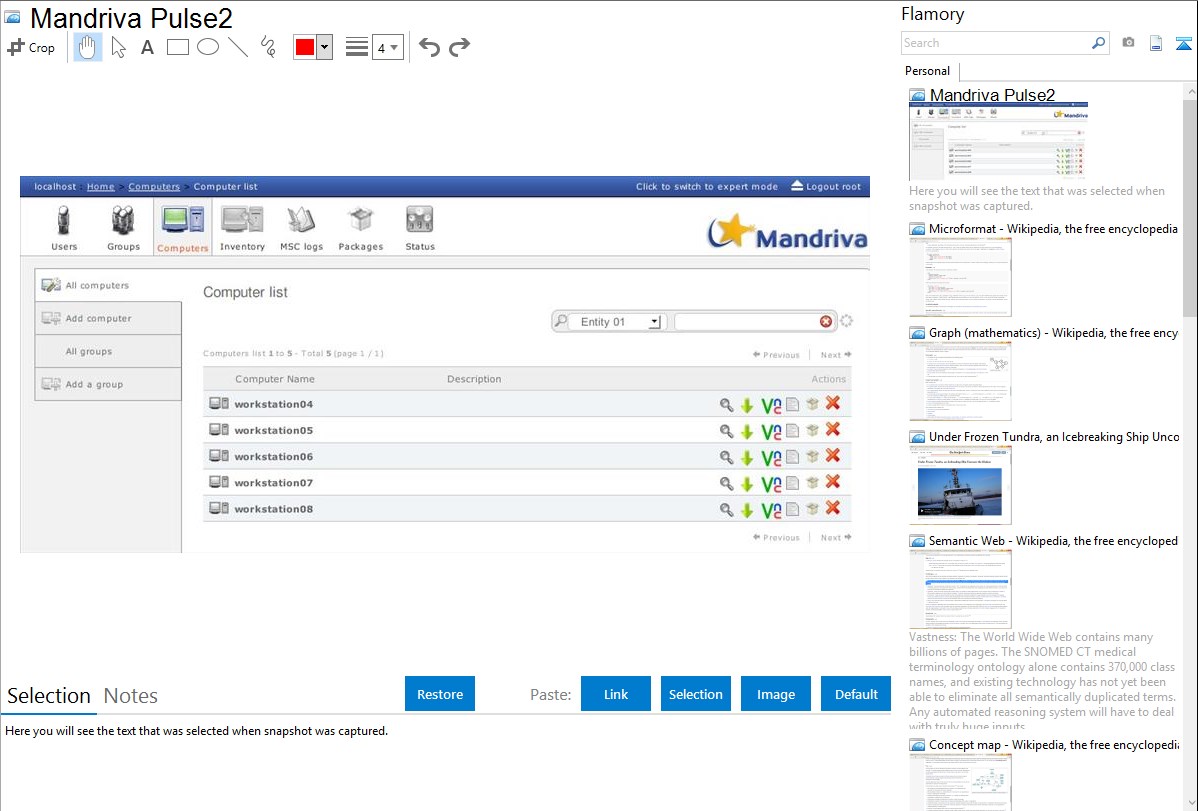Viewport: 1198px width, 811px height.
Task: Switch to the Selection tab
Action: pyautogui.click(x=49, y=696)
